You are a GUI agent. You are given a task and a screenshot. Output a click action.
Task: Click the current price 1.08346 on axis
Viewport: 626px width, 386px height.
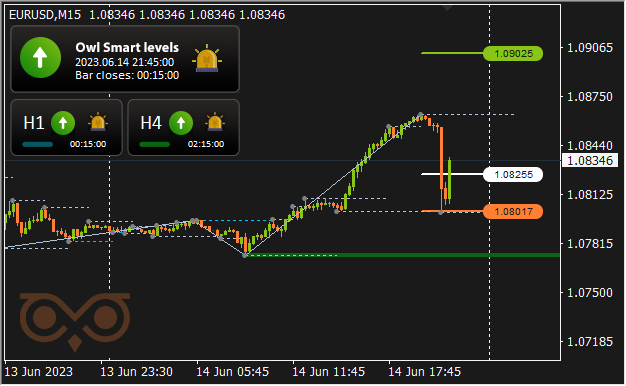click(x=590, y=161)
